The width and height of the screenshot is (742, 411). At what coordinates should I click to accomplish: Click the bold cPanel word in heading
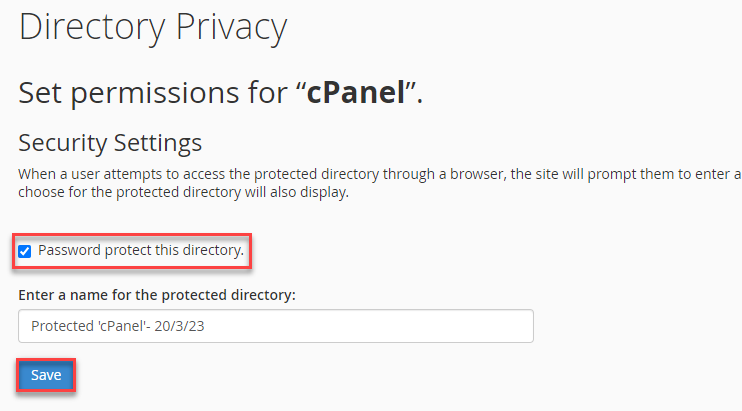(x=354, y=93)
